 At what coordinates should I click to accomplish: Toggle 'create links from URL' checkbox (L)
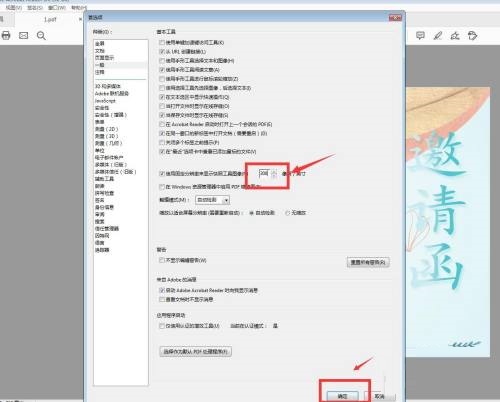tap(162, 51)
